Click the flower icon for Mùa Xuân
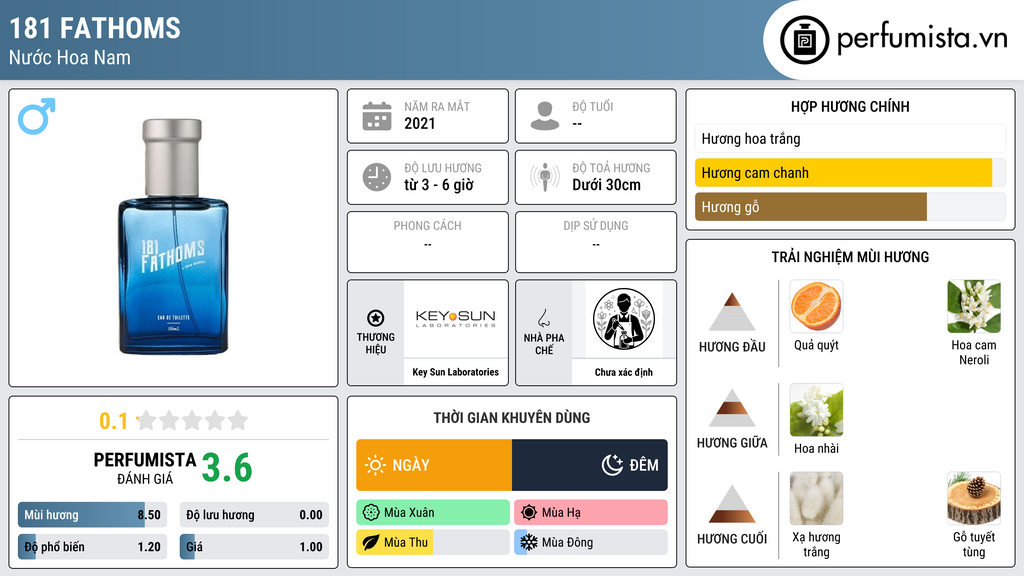 click(371, 513)
